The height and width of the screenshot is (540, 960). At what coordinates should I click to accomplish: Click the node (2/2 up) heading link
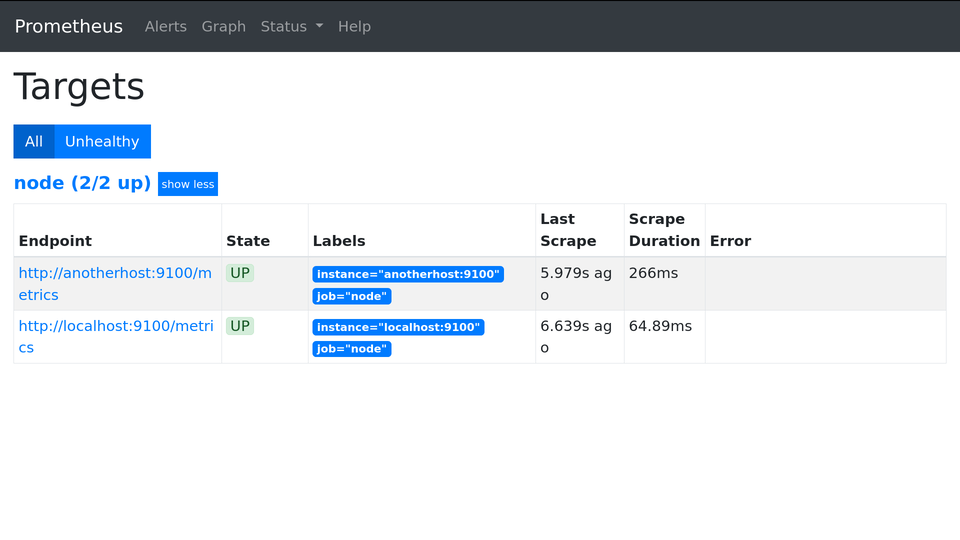click(82, 183)
